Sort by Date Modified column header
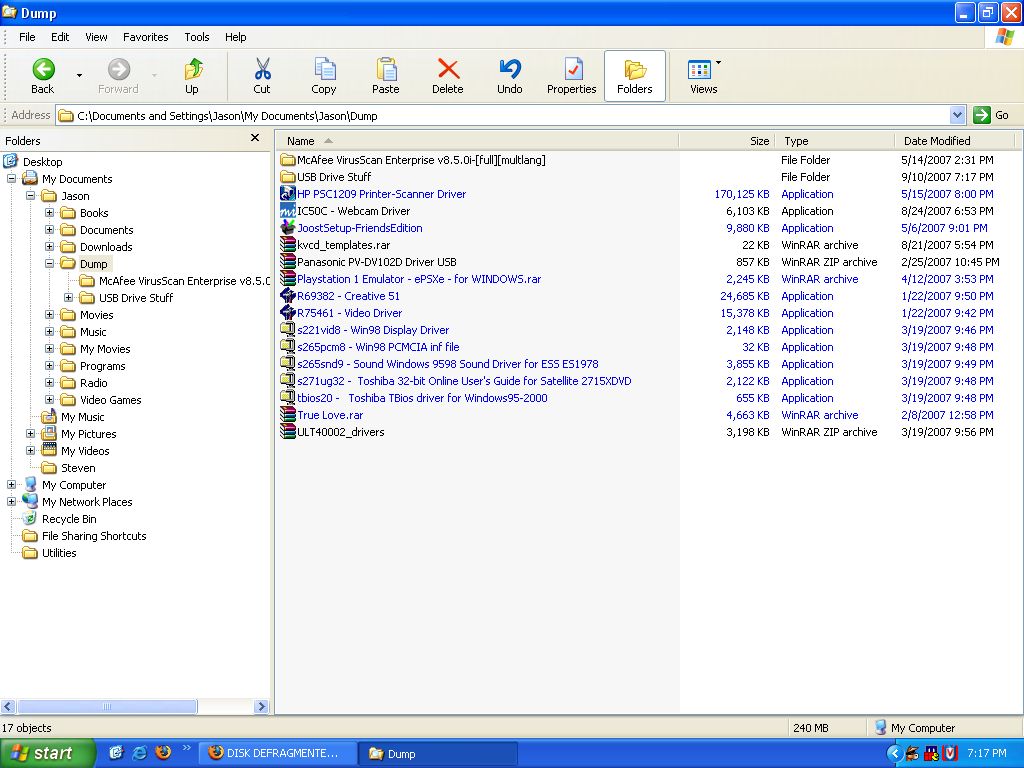The height and width of the screenshot is (768, 1024). click(x=954, y=141)
